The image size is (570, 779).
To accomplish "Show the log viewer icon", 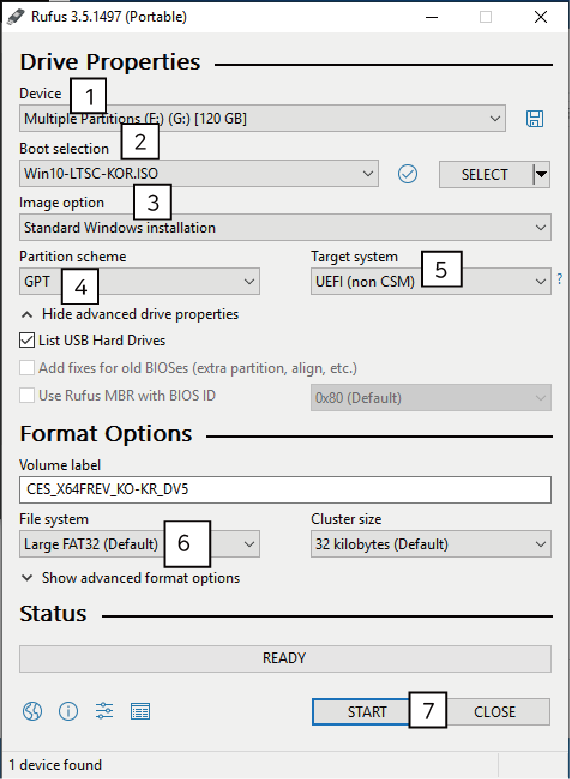I will (140, 711).
